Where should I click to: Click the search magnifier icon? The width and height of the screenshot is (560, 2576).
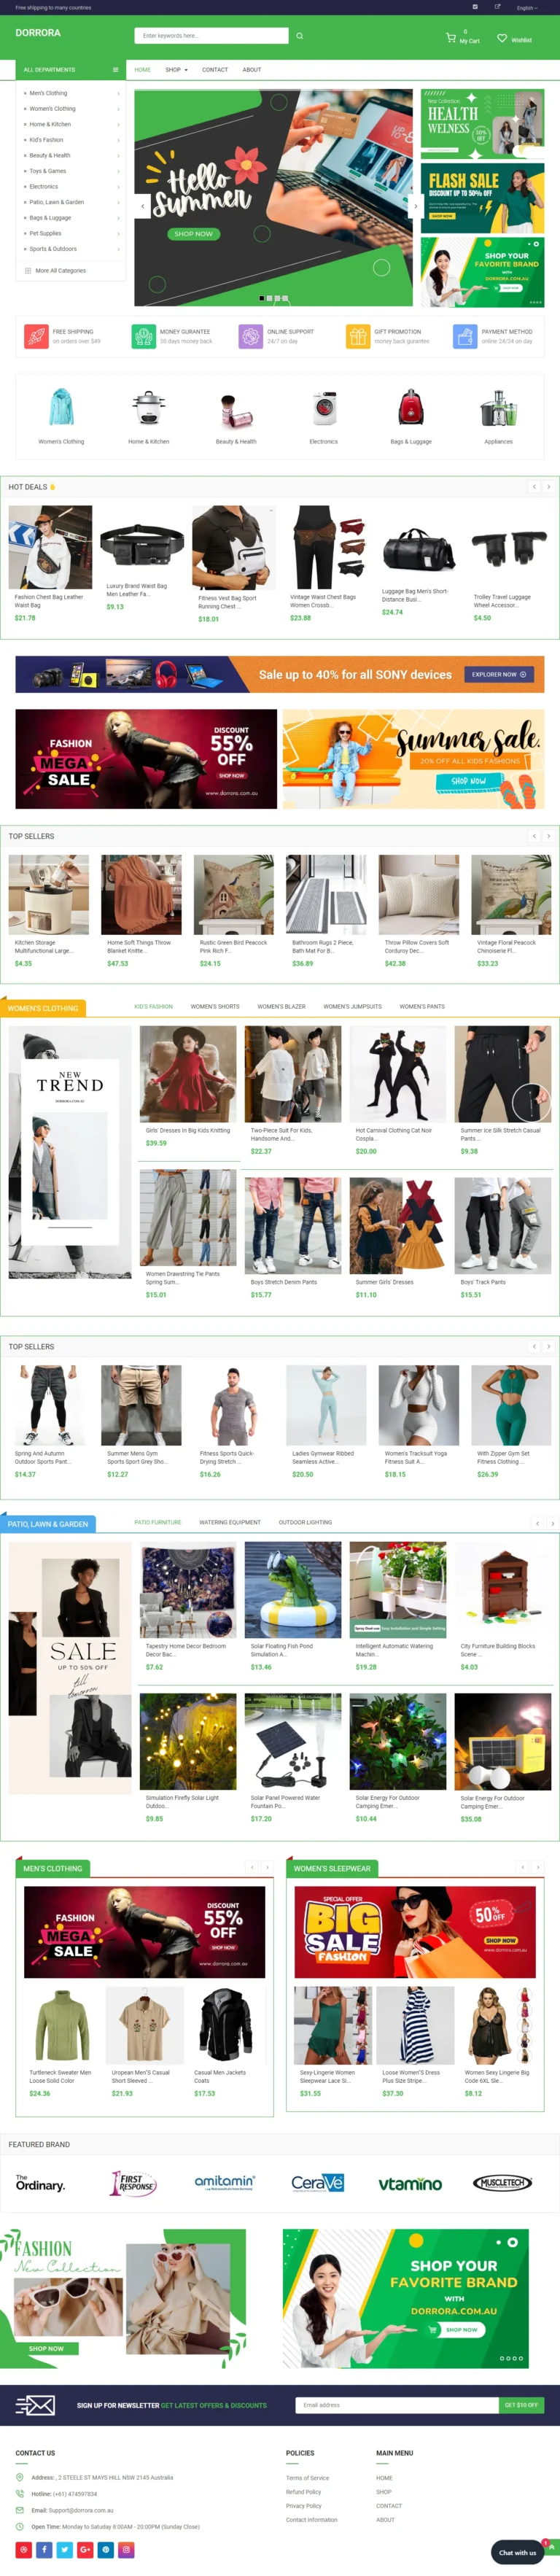(299, 36)
